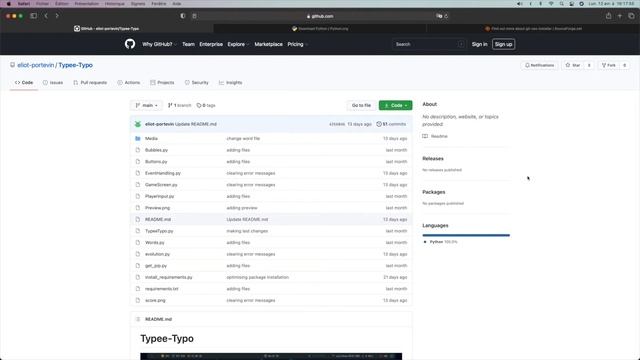Click the file icon beside Bubbles.py
640x360 pixels.
(138, 150)
